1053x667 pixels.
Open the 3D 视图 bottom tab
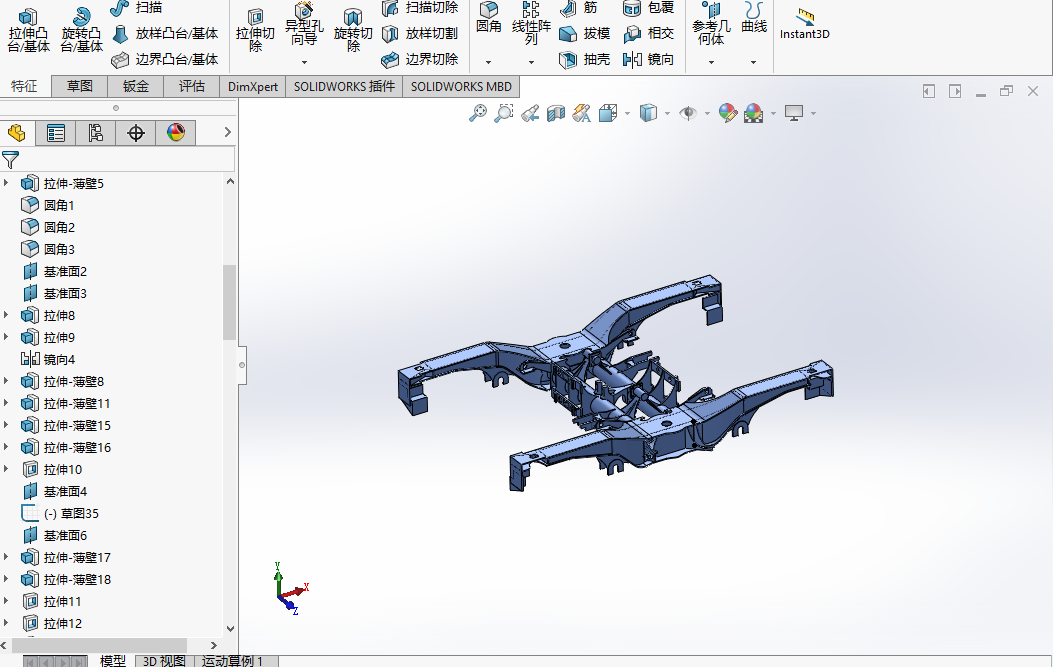pos(164,661)
